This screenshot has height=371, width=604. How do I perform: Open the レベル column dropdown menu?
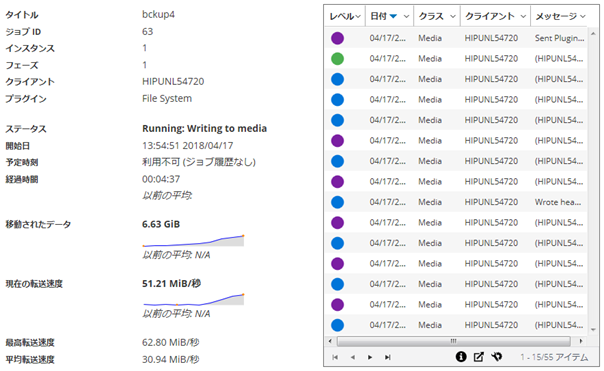point(358,16)
